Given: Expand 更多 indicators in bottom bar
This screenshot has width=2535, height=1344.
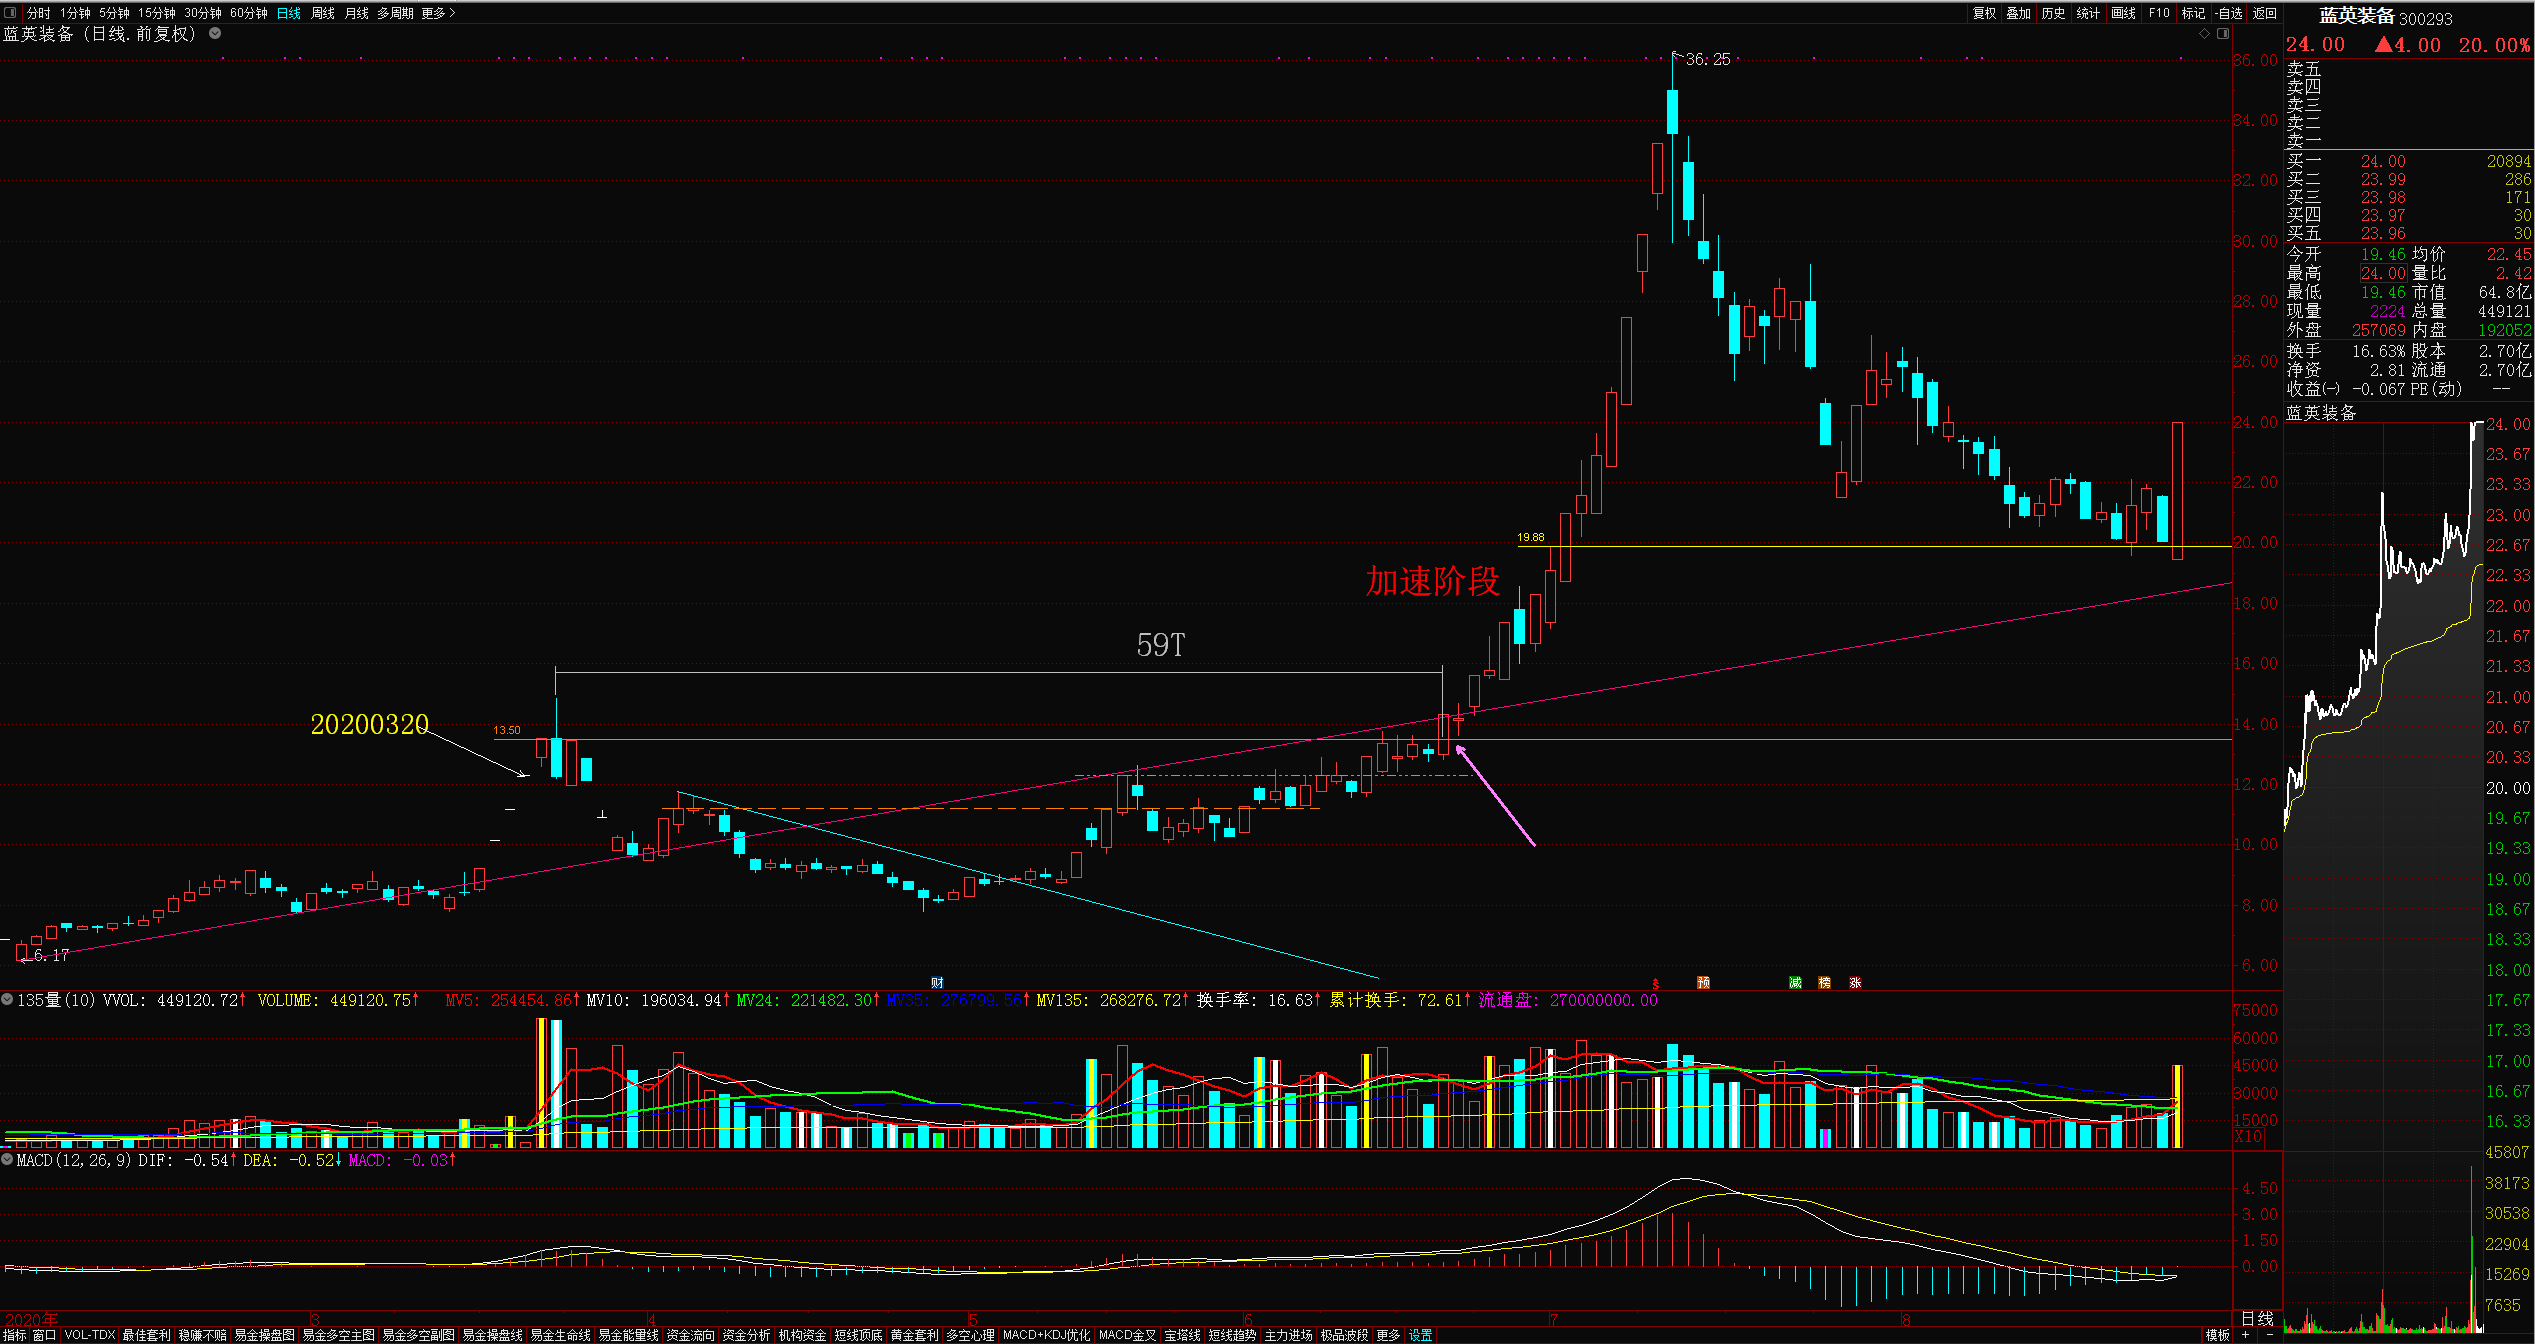Looking at the screenshot, I should [x=1389, y=1335].
